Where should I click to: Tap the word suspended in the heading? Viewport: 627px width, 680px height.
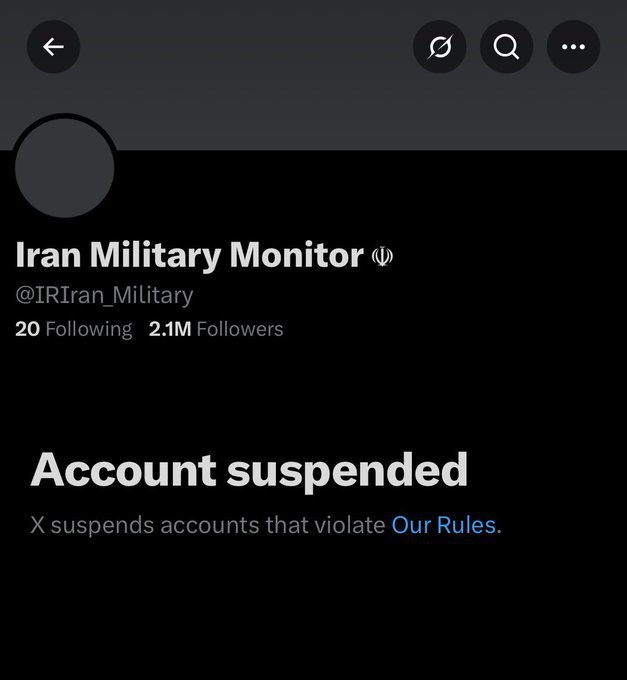[x=347, y=470]
